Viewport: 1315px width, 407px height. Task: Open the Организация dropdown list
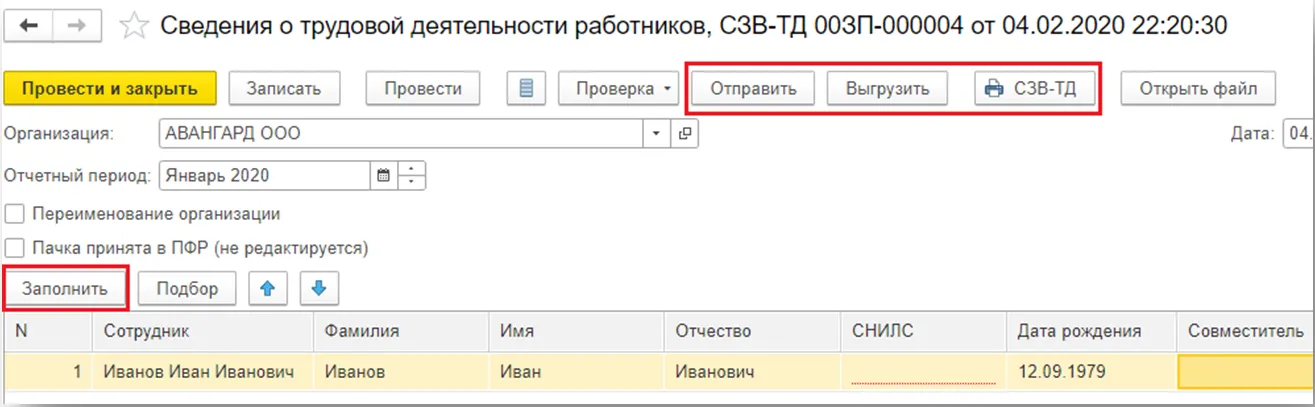pos(657,133)
